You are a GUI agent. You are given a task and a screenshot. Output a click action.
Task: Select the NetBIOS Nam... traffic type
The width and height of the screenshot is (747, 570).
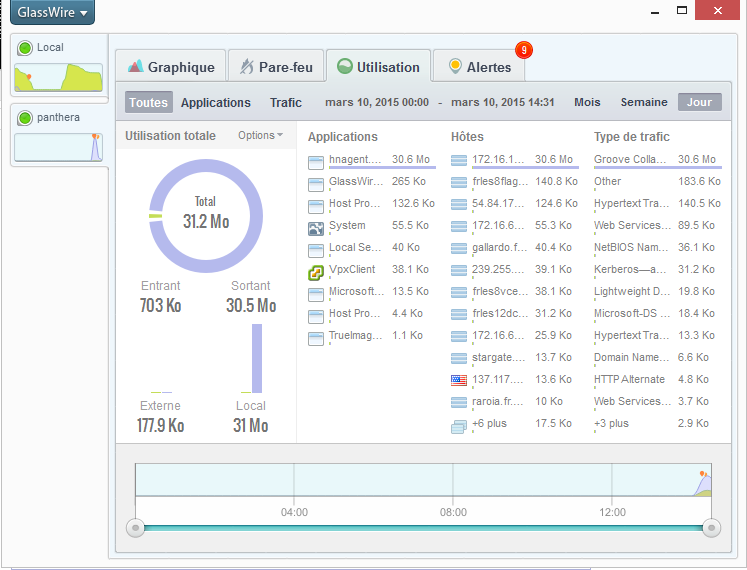631,247
